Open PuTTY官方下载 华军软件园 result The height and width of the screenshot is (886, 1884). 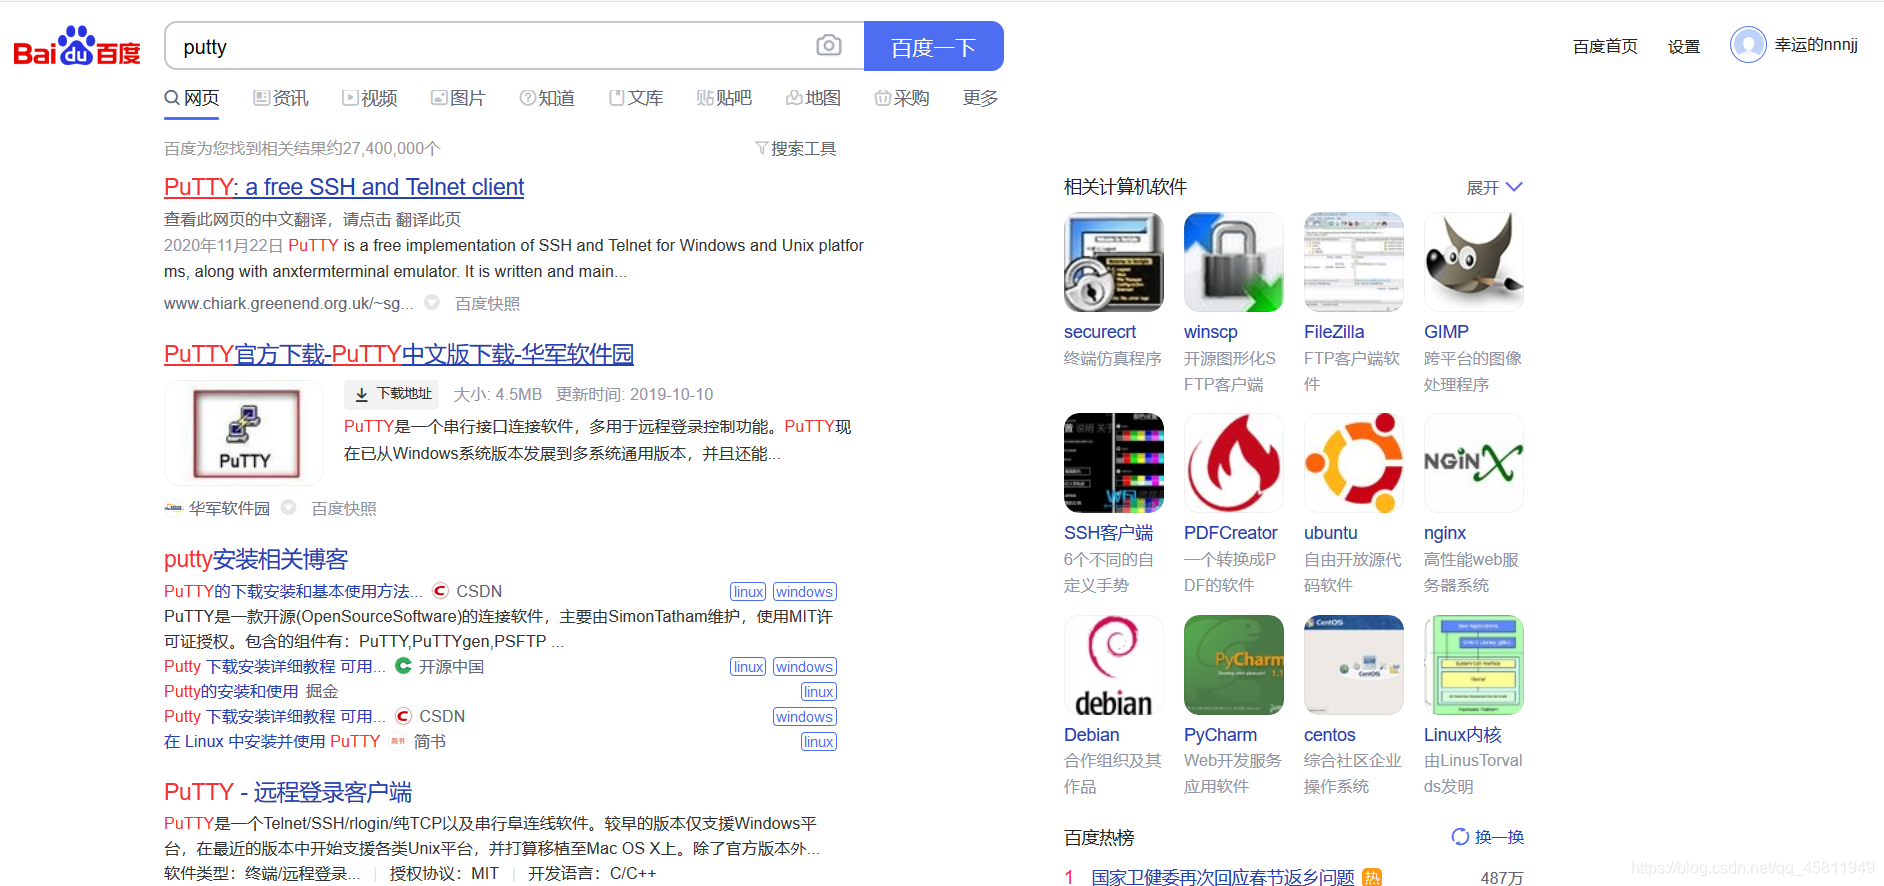[399, 354]
